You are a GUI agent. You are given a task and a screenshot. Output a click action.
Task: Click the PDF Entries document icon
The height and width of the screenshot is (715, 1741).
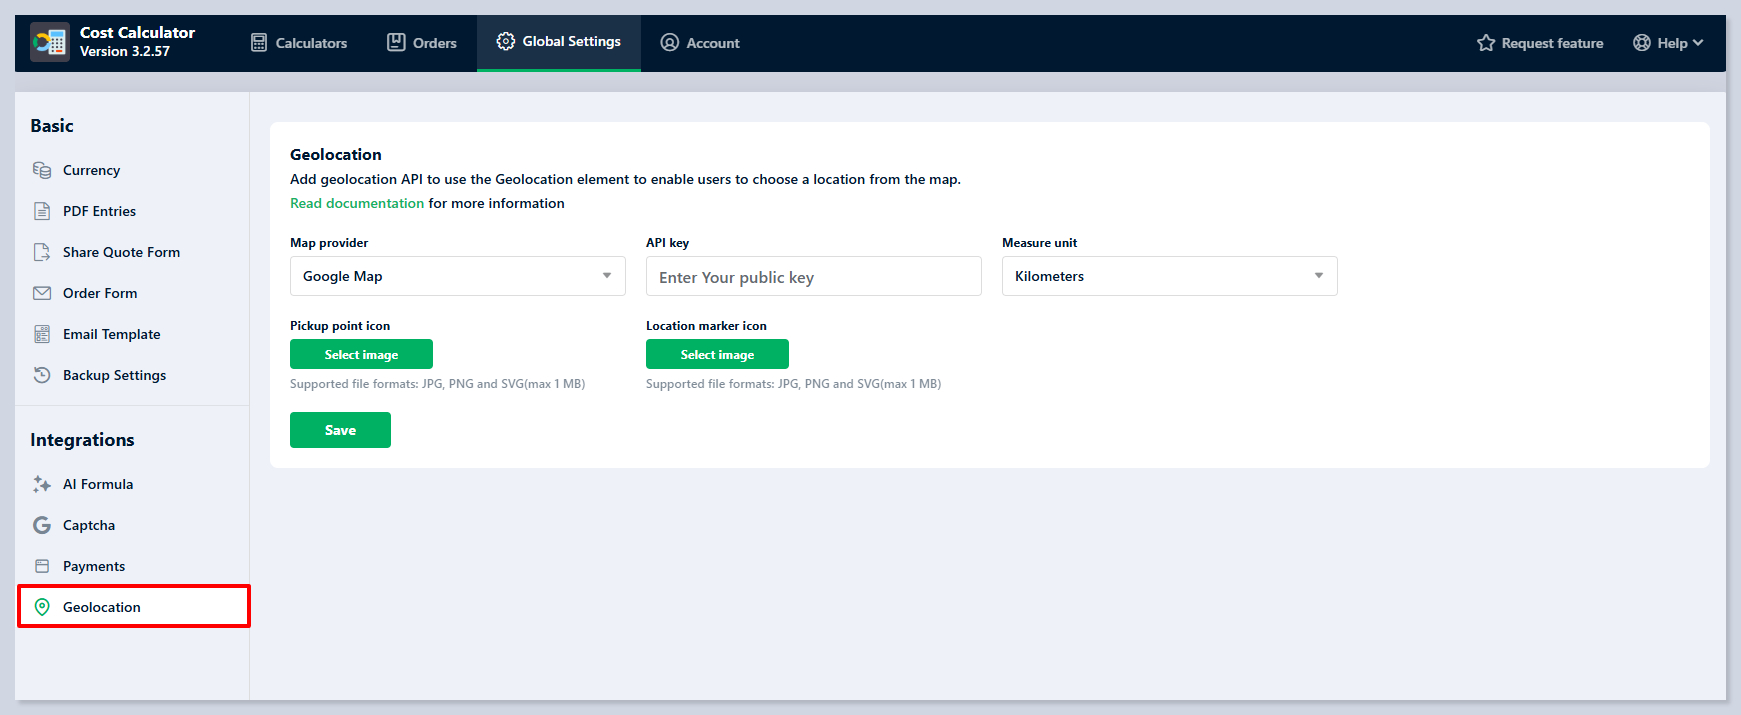[x=42, y=211]
